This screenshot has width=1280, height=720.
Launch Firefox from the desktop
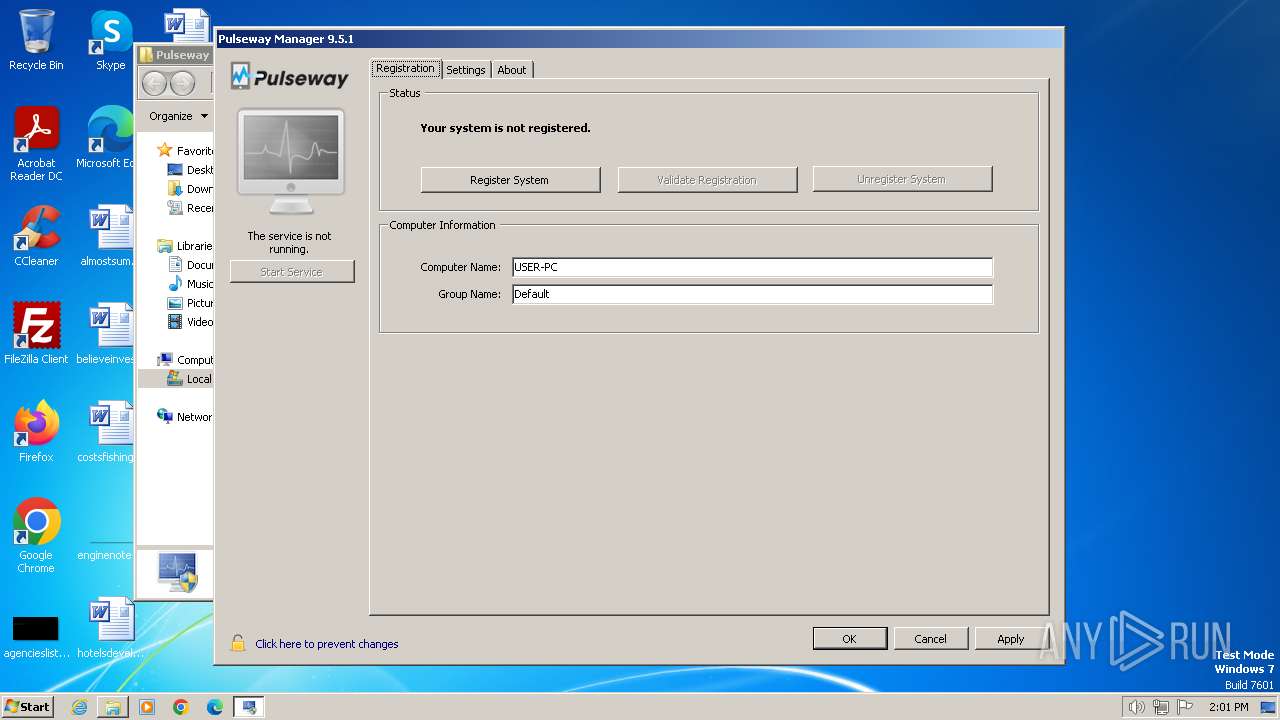pos(36,432)
